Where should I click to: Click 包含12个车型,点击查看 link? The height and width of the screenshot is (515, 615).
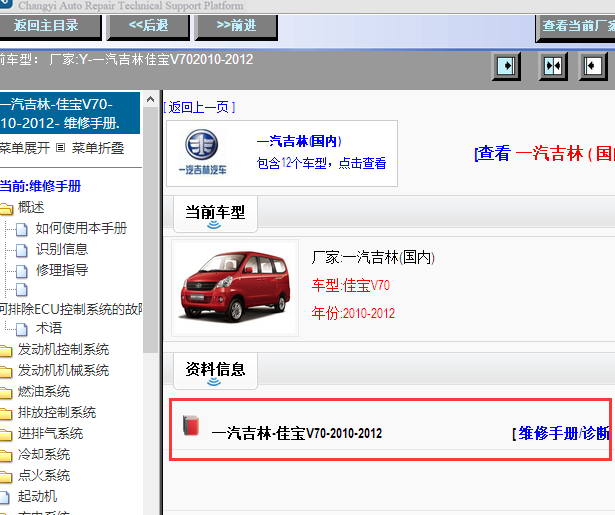tap(321, 163)
